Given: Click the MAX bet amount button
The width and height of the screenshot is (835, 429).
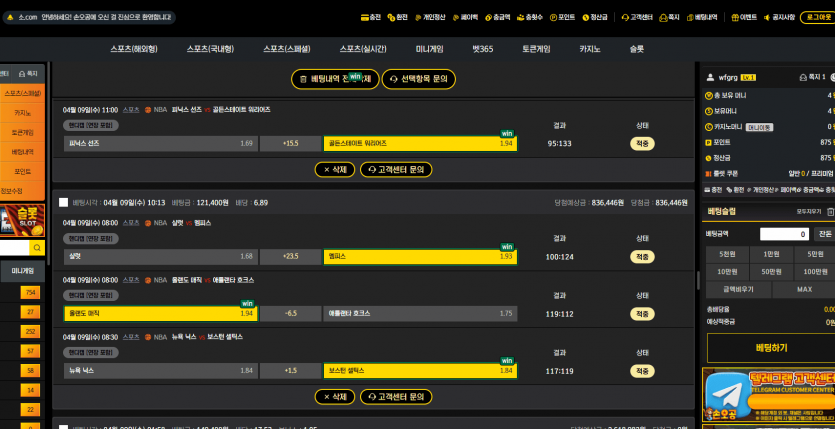Looking at the screenshot, I should 803,289.
